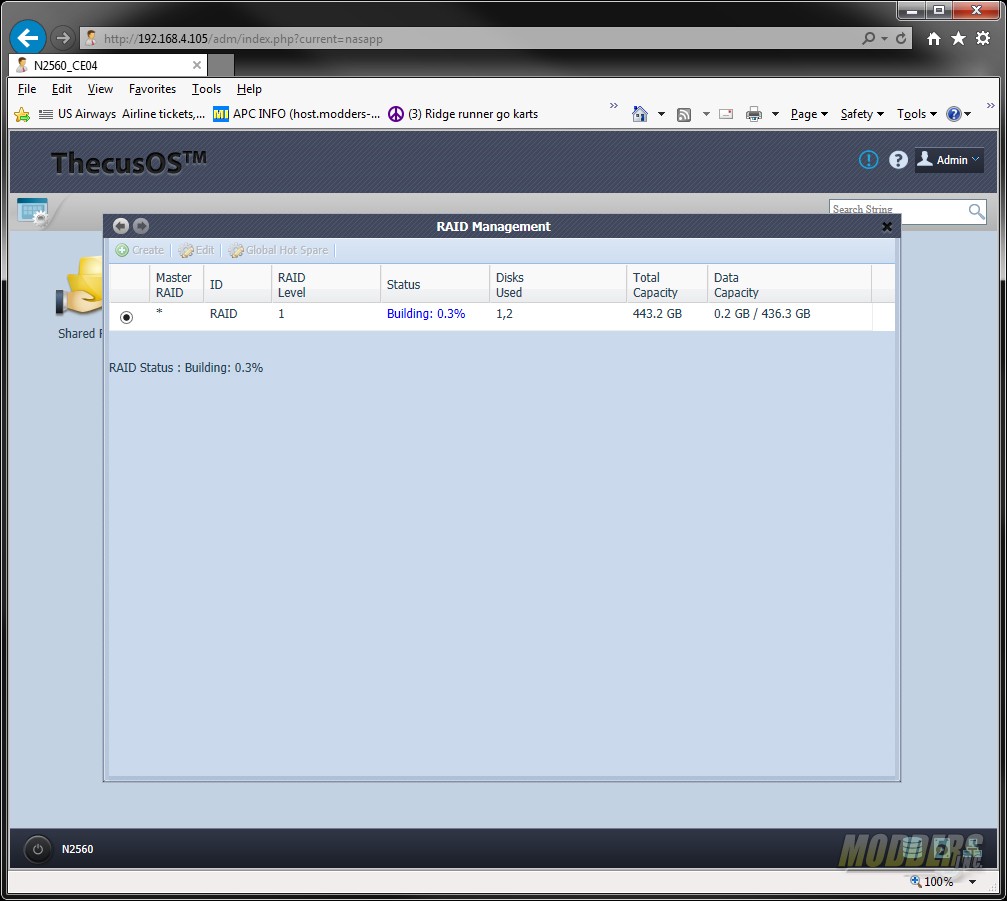Open the Page dropdown menu
The image size is (1007, 901).
[809, 114]
